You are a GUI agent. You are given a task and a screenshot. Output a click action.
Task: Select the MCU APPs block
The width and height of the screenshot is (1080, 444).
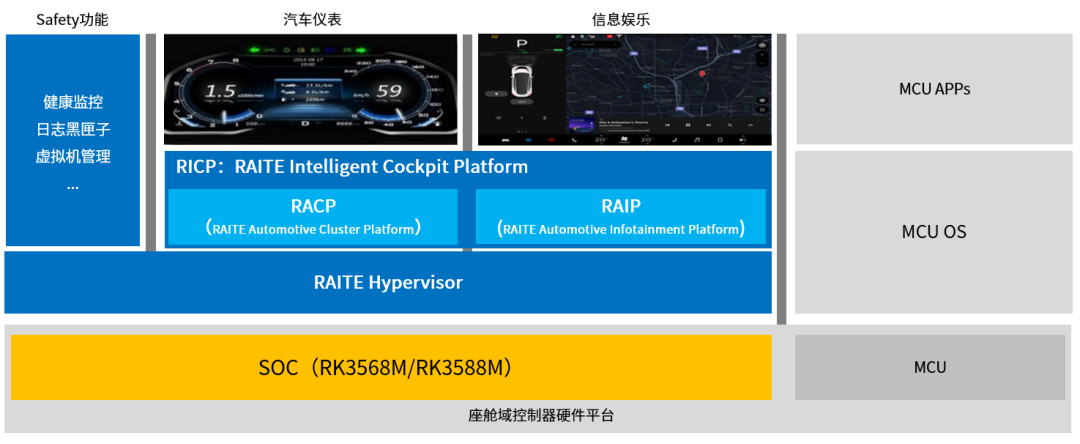click(933, 89)
